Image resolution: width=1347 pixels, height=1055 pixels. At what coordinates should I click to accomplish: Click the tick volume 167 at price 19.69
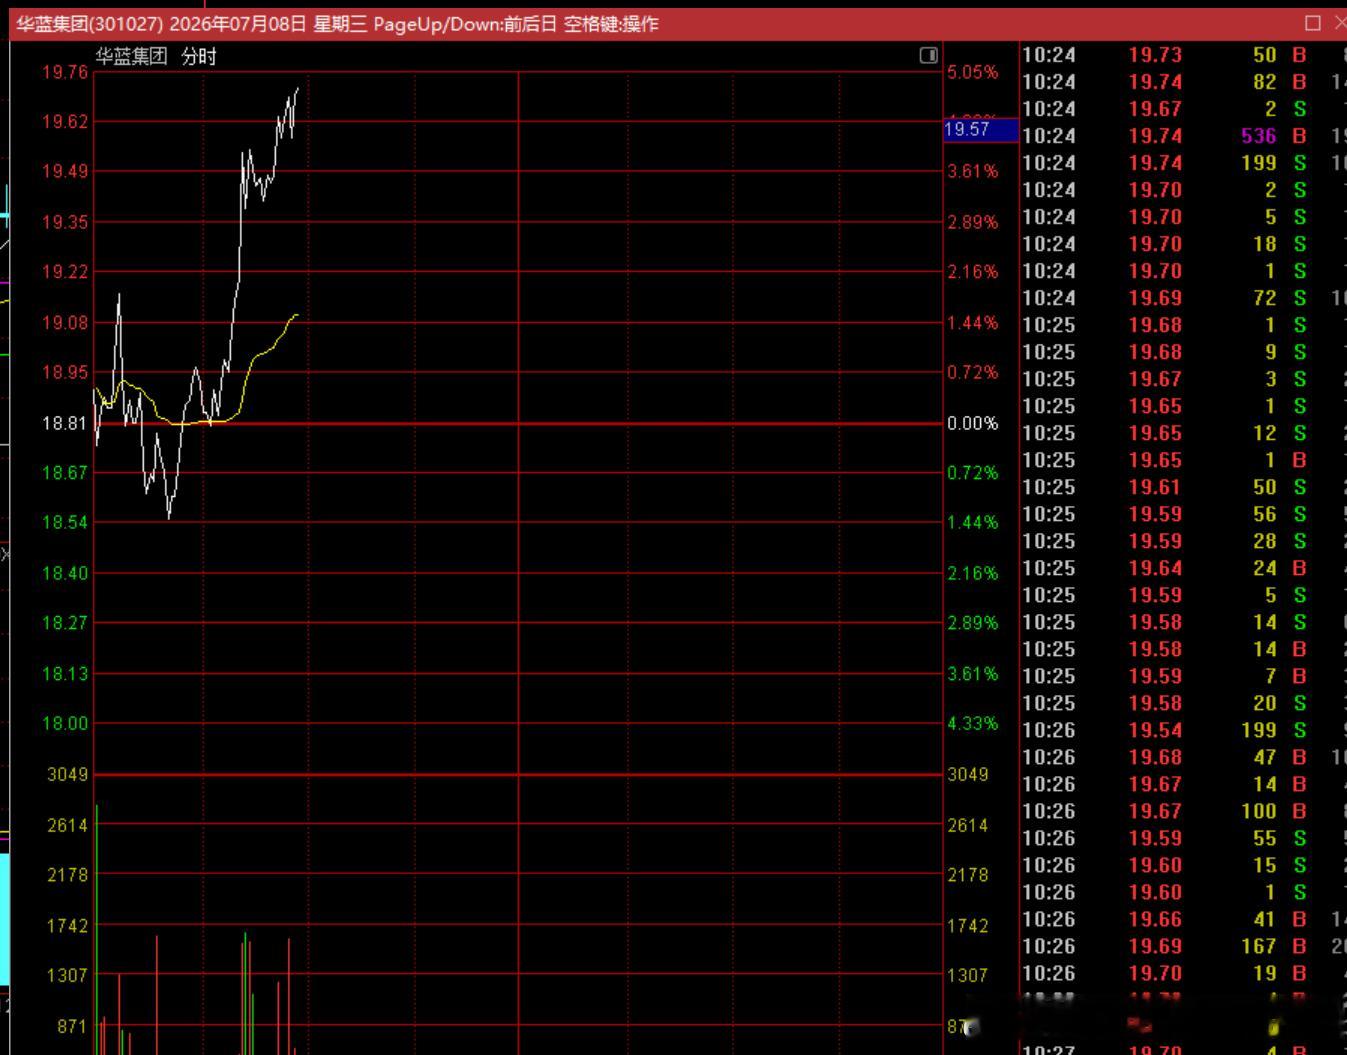point(1259,946)
